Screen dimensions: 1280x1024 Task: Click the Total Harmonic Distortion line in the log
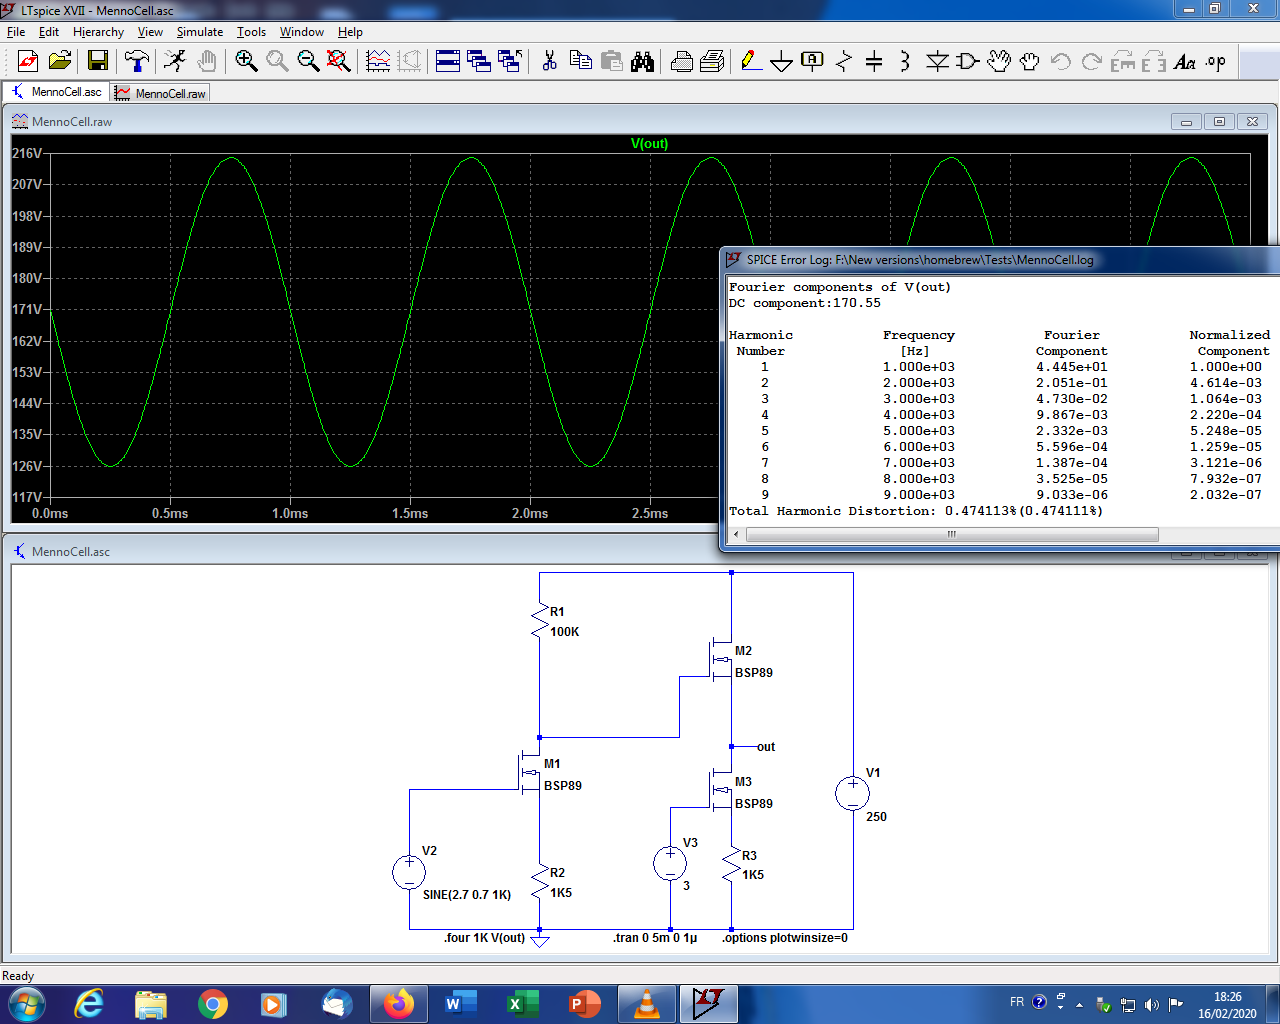click(915, 511)
